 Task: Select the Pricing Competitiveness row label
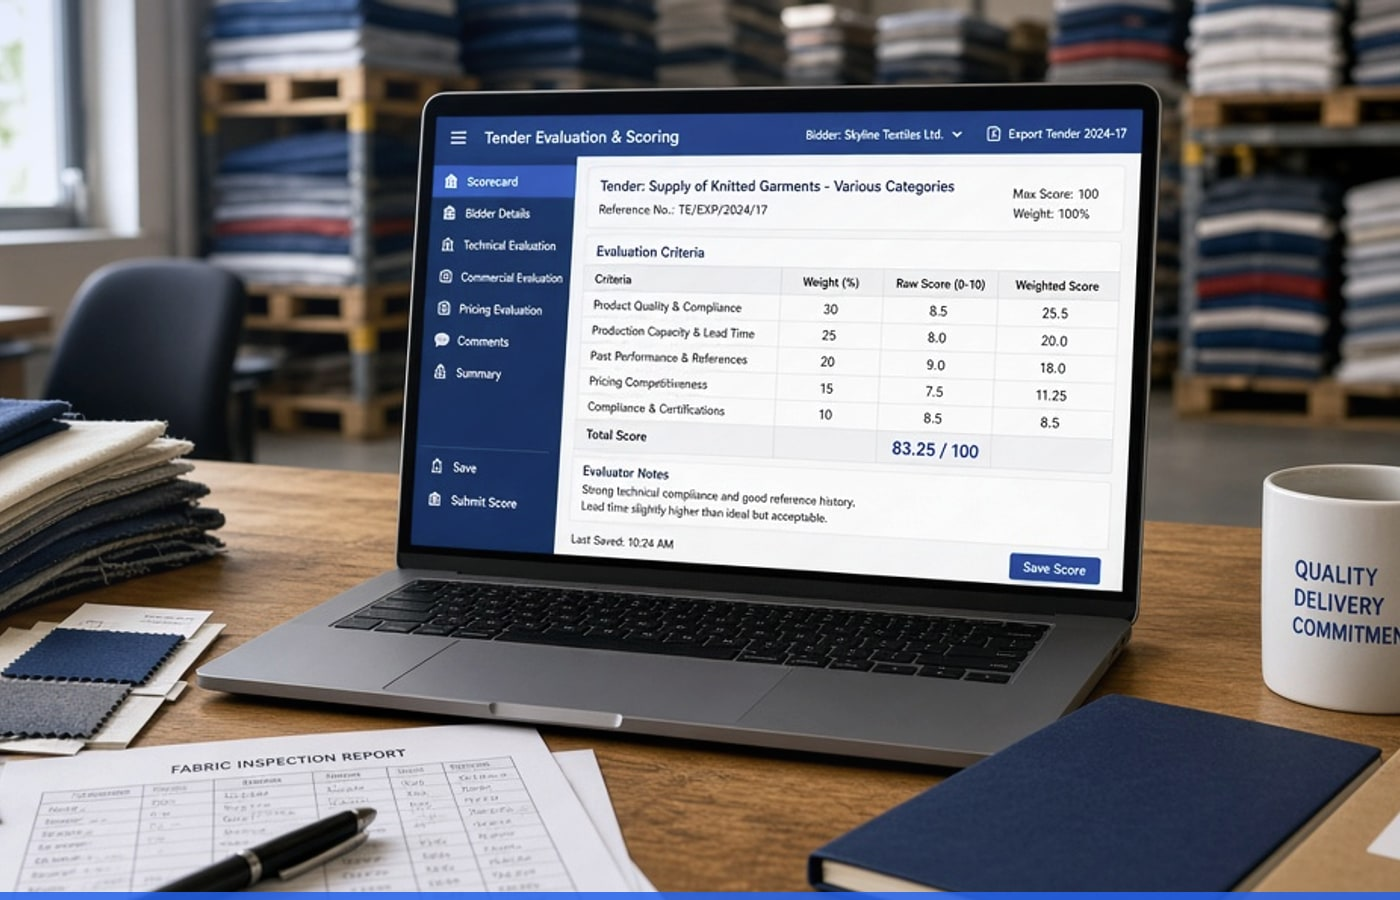pyautogui.click(x=647, y=382)
